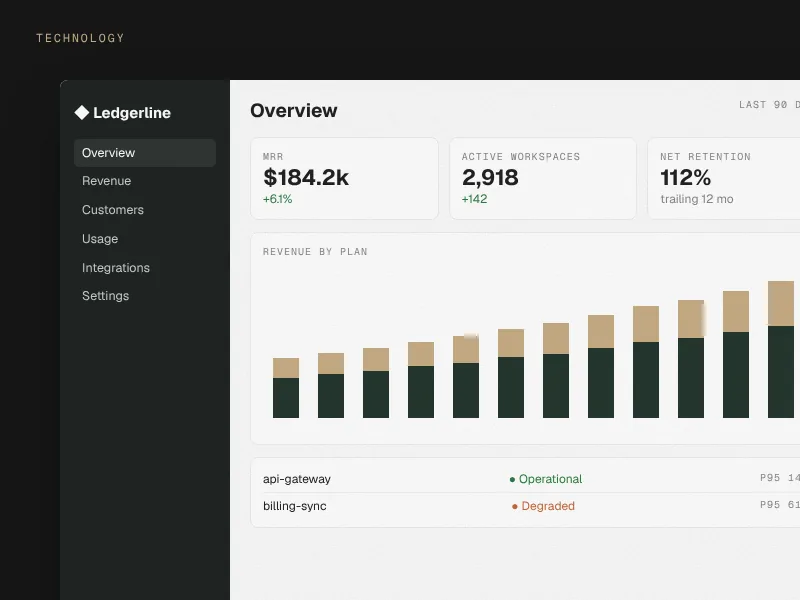800x600 pixels.
Task: Open the MRR $184.2k card
Action: coord(344,179)
